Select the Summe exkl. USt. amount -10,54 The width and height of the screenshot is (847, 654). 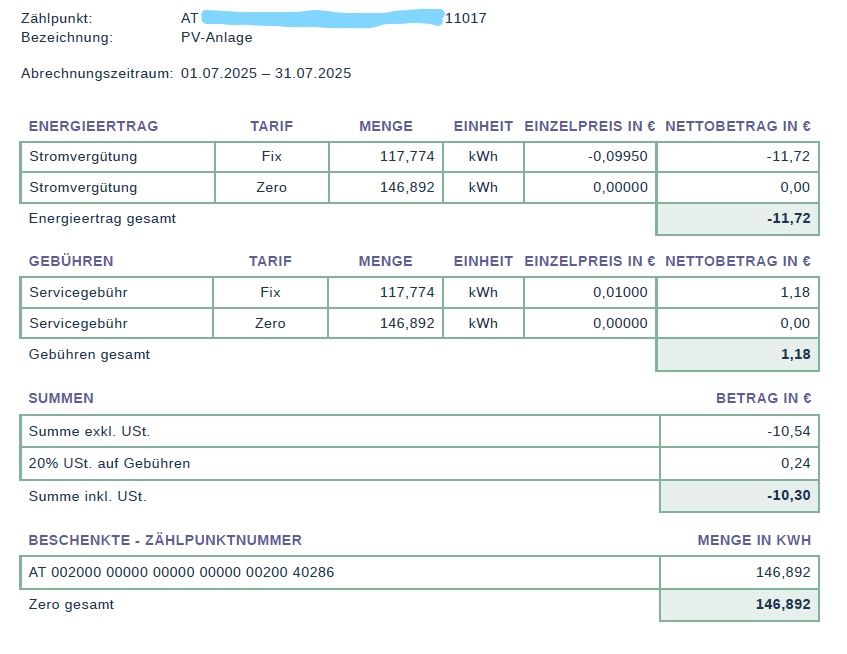pos(788,431)
